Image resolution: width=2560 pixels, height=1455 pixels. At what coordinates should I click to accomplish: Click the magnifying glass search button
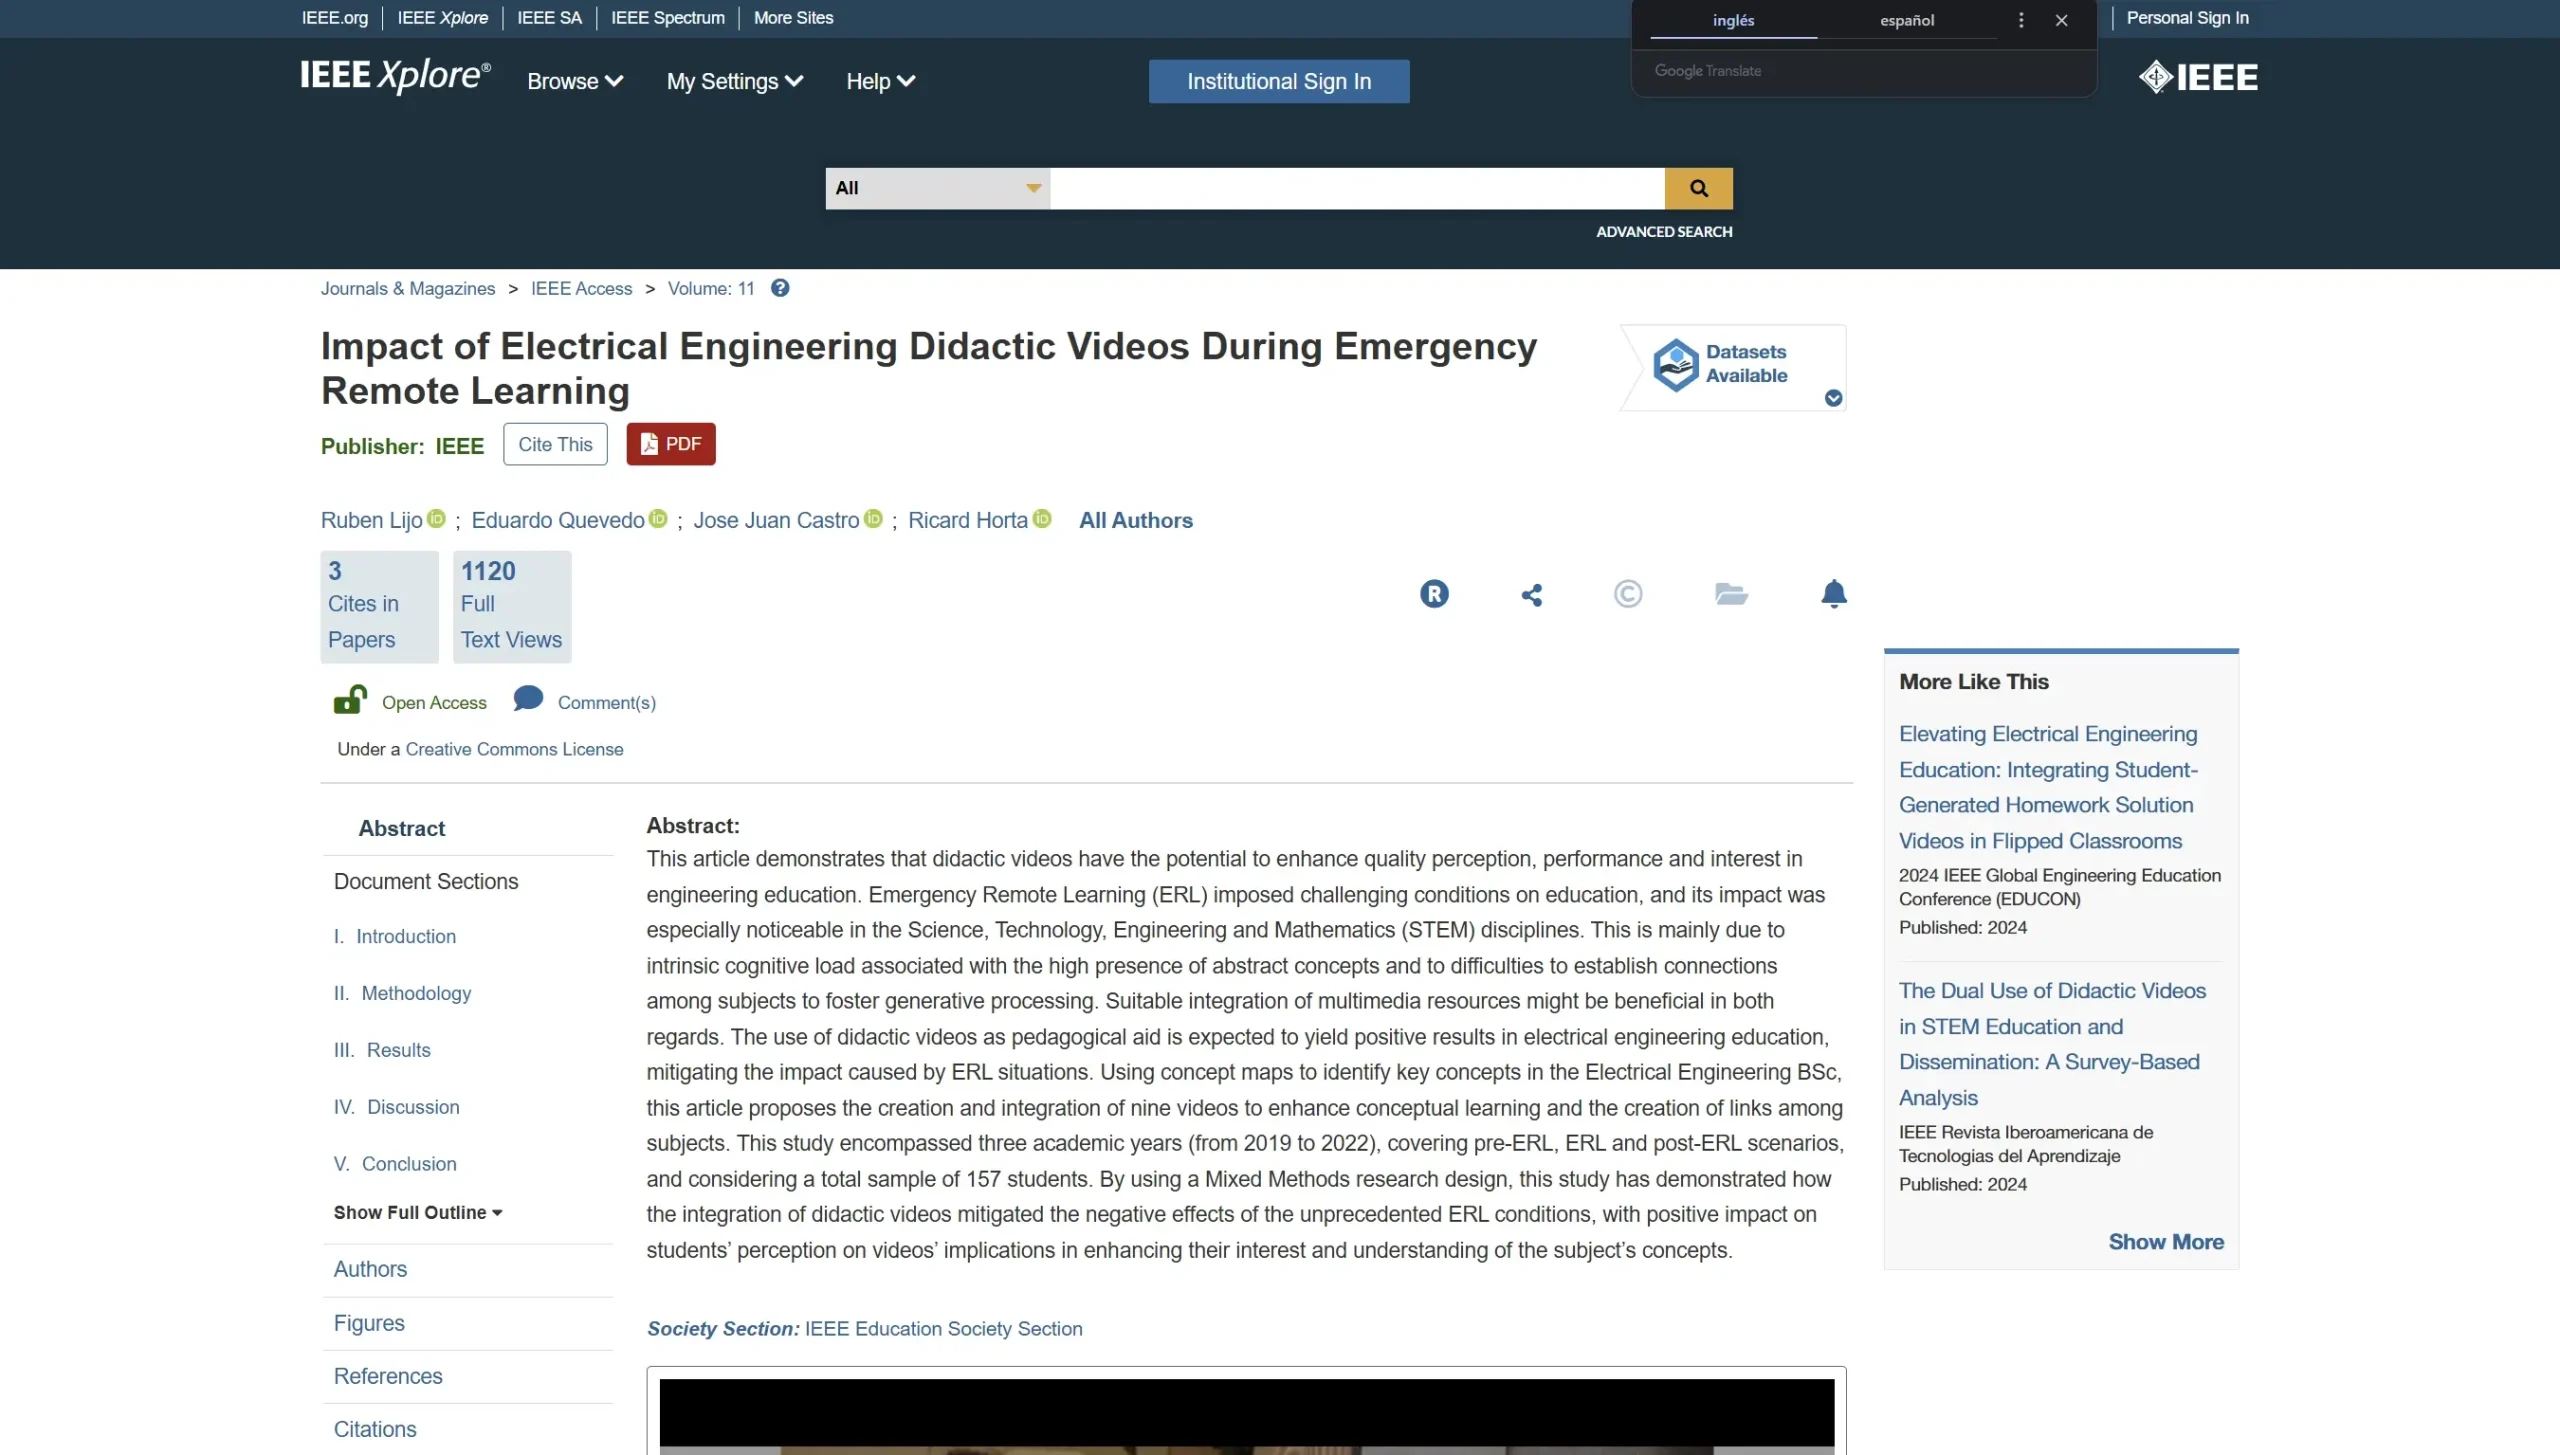pos(1698,188)
